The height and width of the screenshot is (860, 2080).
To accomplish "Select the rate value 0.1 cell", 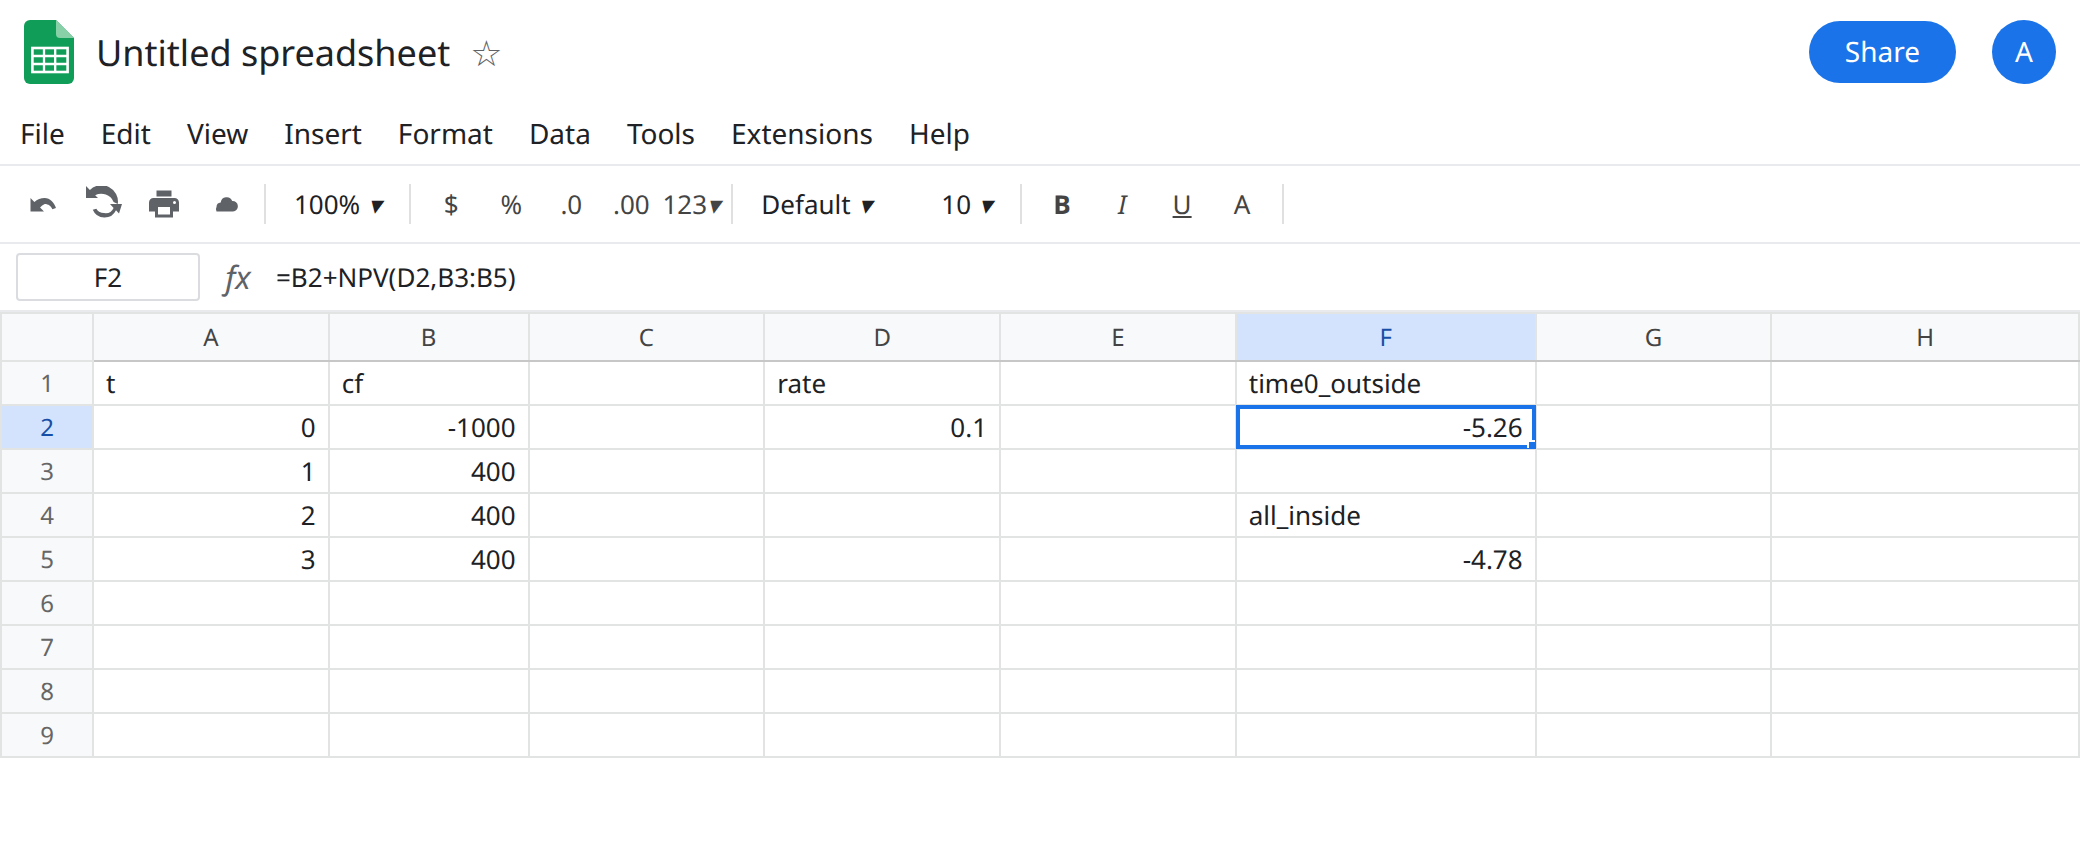I will coord(882,428).
